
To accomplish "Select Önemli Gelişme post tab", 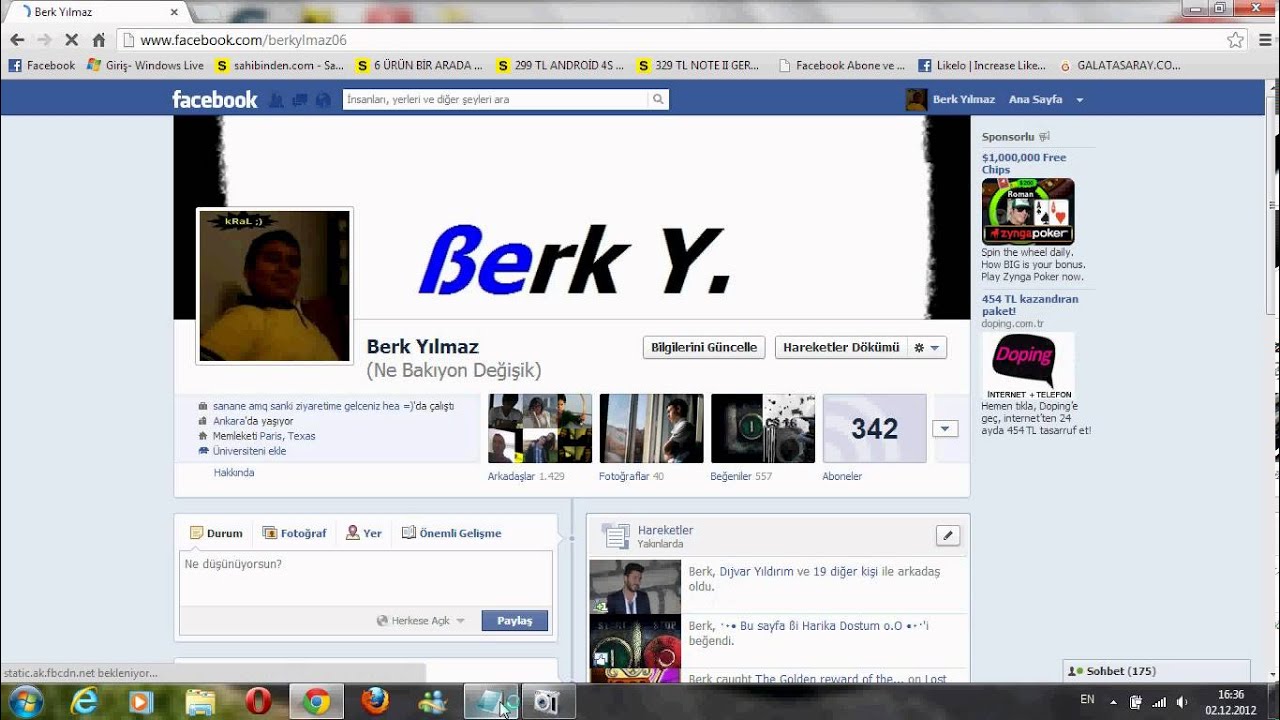I will (452, 533).
